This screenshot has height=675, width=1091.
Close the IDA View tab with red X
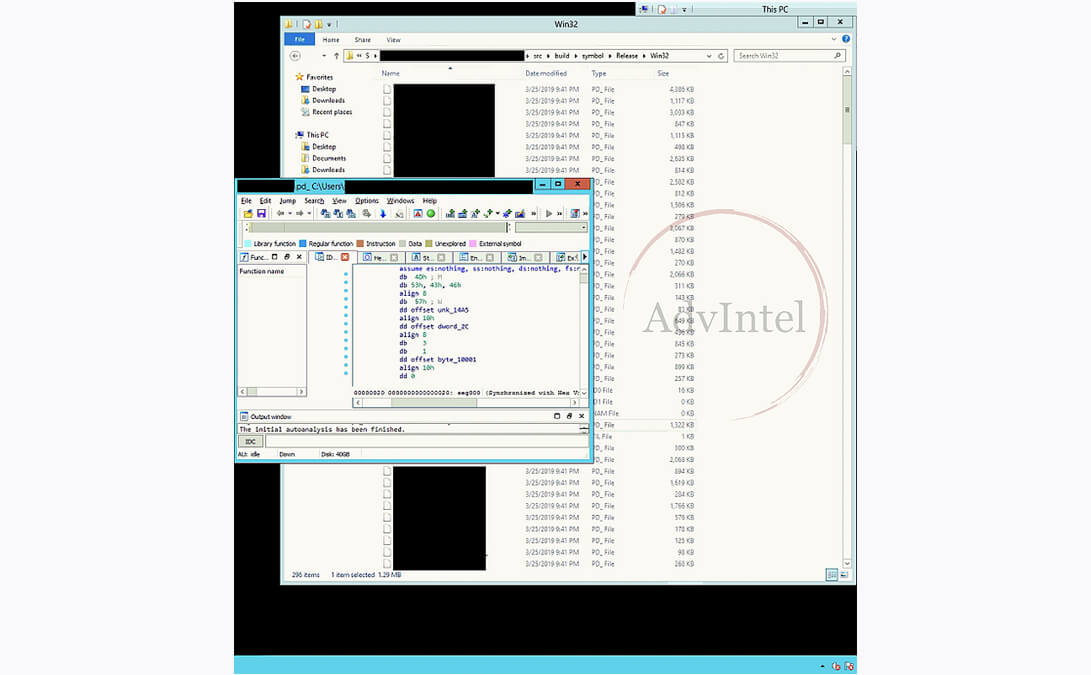click(345, 257)
